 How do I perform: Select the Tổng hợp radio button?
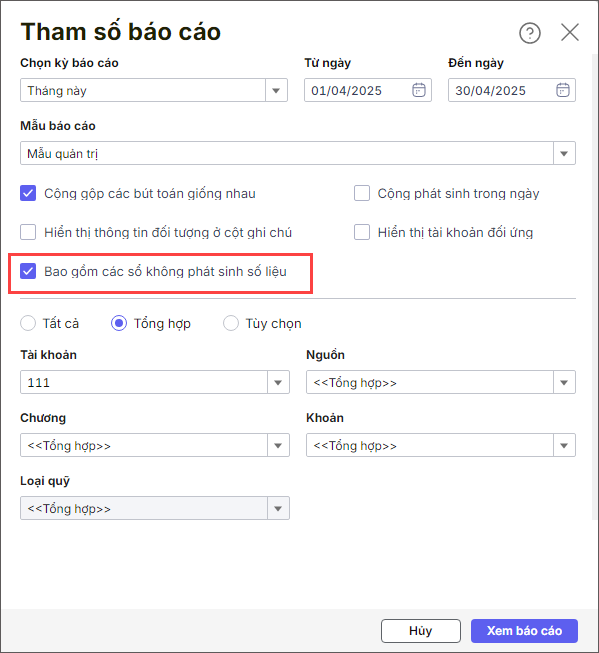119,323
